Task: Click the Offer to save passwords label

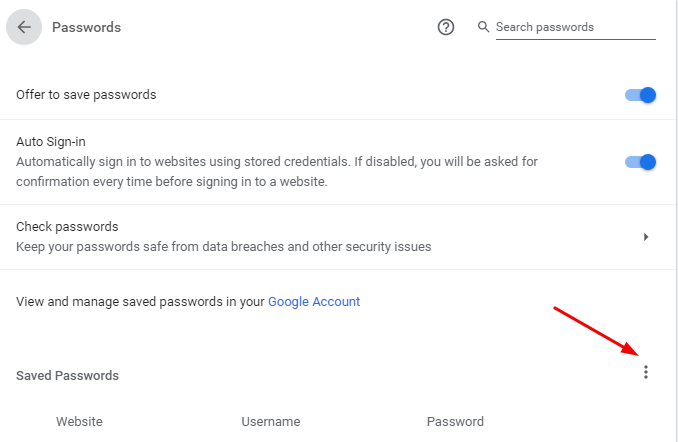Action: click(x=86, y=95)
